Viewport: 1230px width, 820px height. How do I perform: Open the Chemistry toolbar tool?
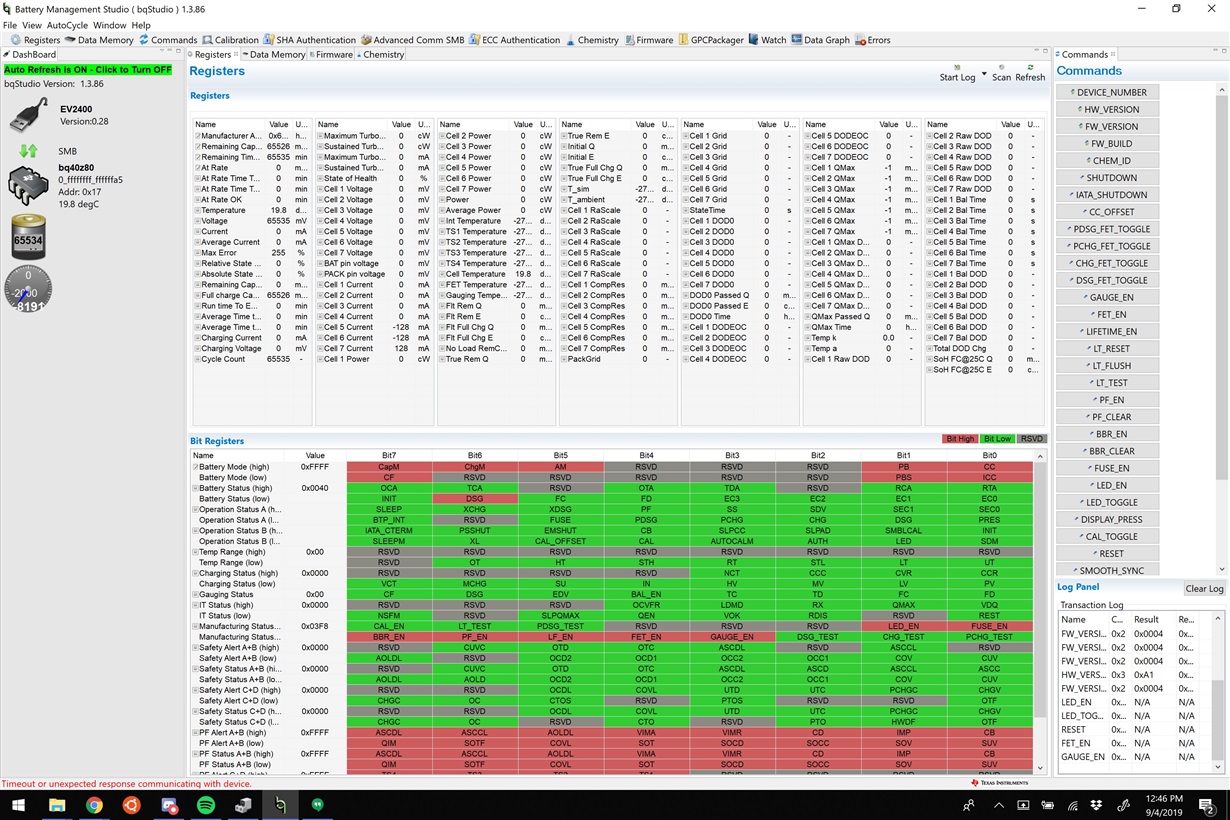click(x=592, y=40)
